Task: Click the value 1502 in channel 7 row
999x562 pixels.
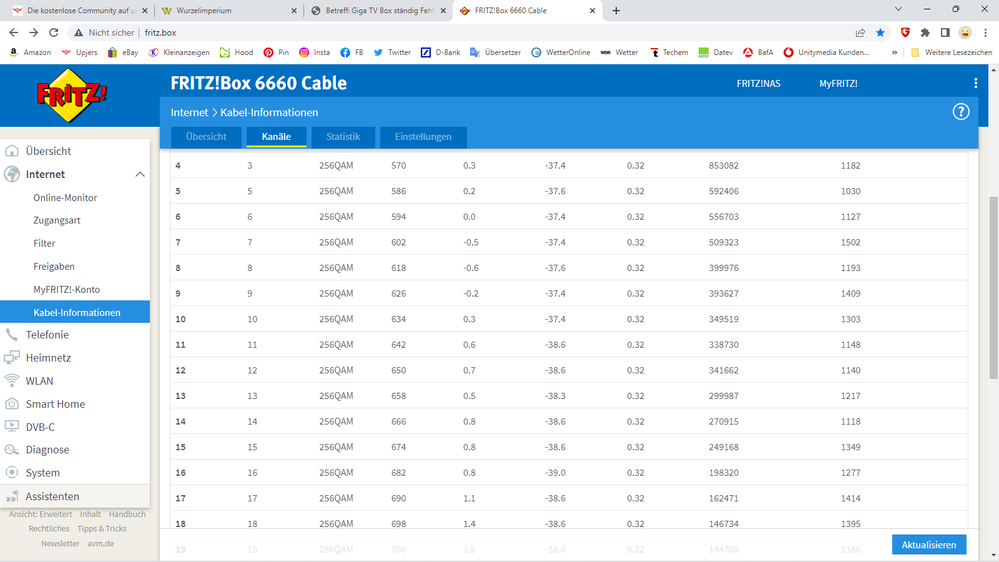Action: click(x=851, y=242)
